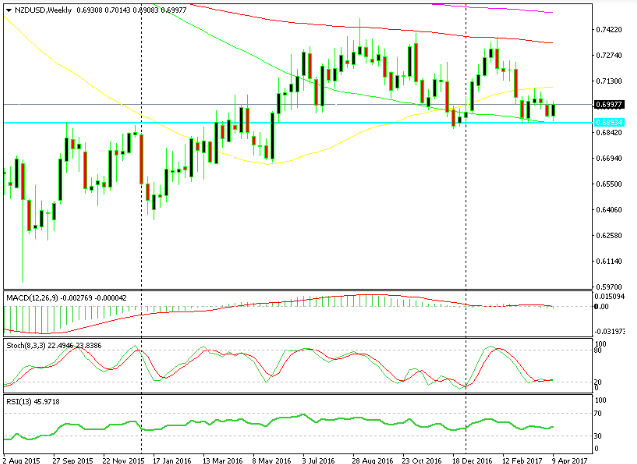This screenshot has height=464, width=637.
Task: Click the 0.74220 price axis value
Action: pos(609,30)
